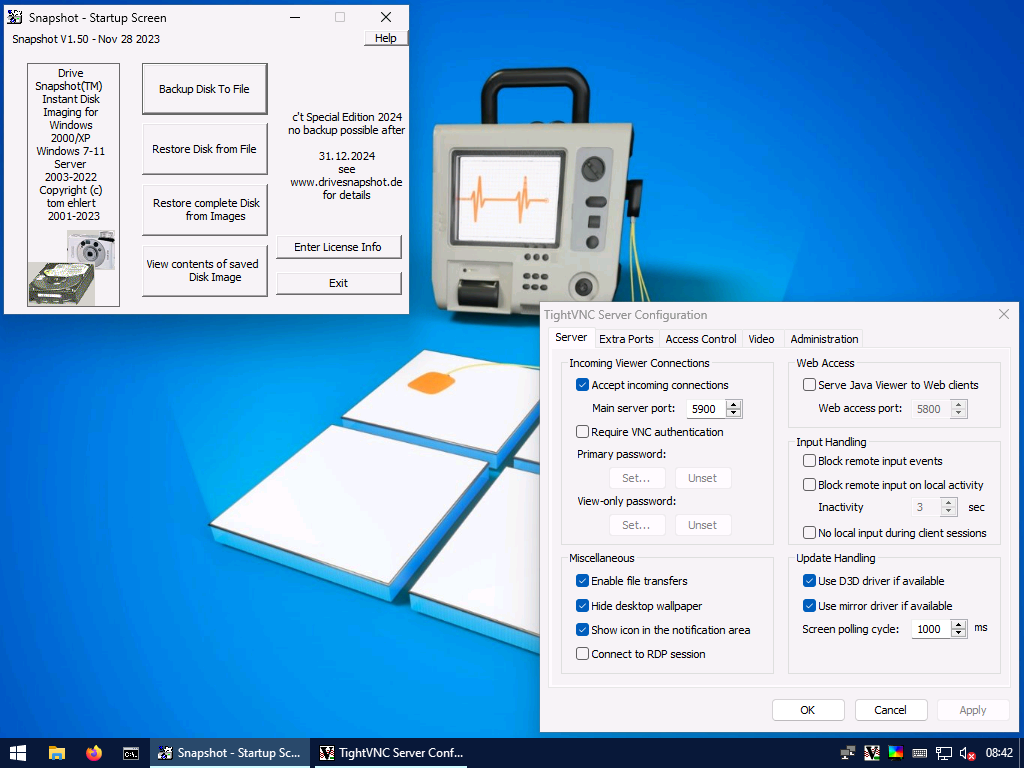
Task: Open Command Prompt from the taskbar
Action: pyautogui.click(x=131, y=753)
